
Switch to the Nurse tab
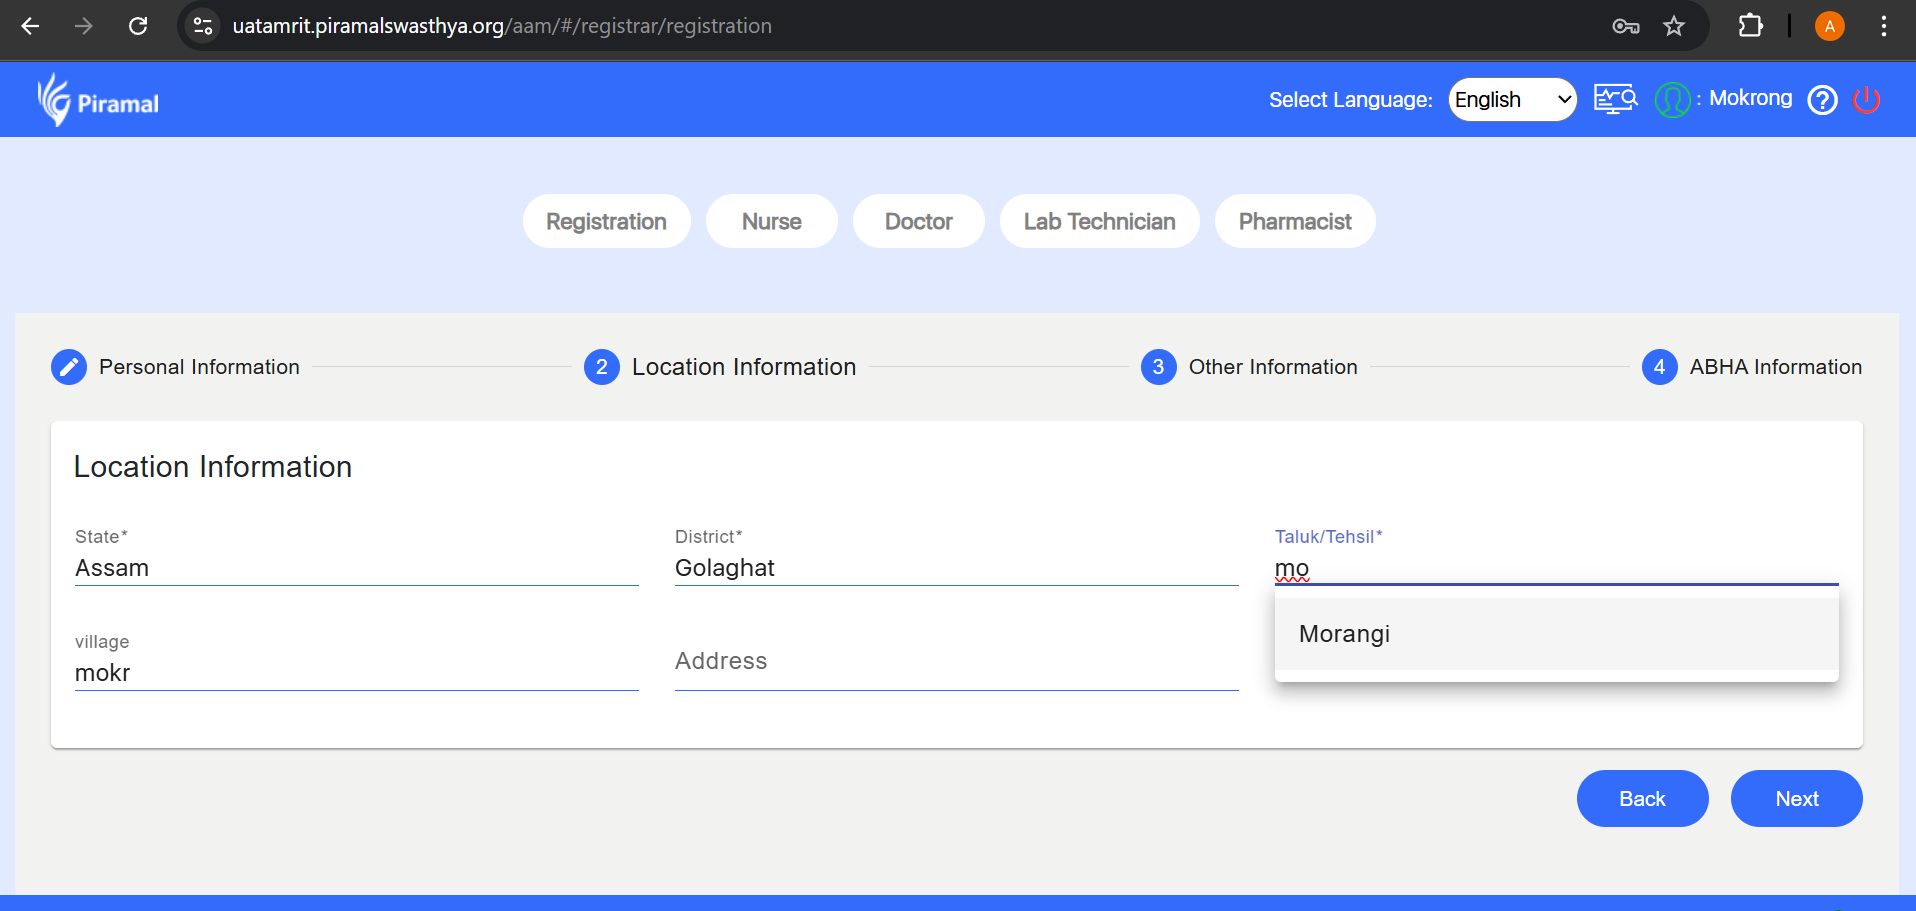click(x=771, y=221)
